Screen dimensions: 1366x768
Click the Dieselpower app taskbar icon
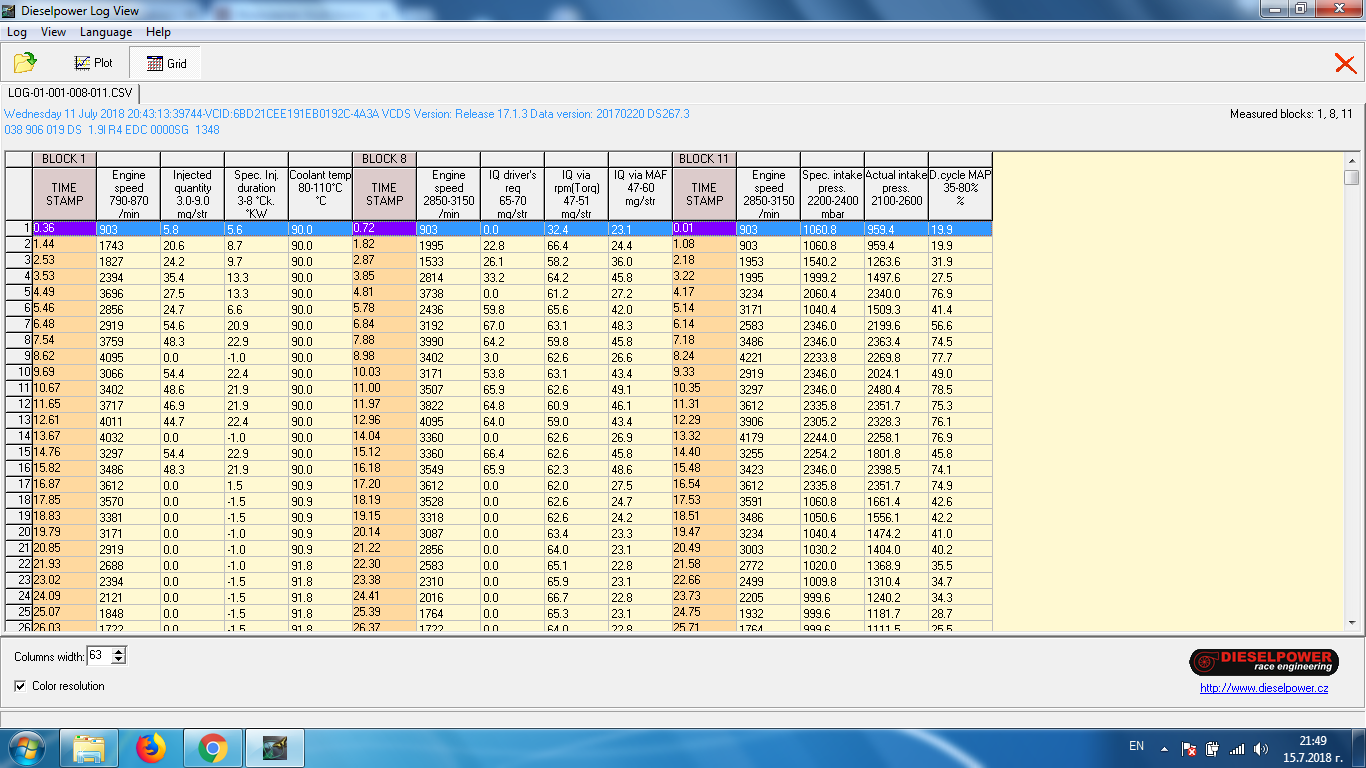tap(273, 747)
